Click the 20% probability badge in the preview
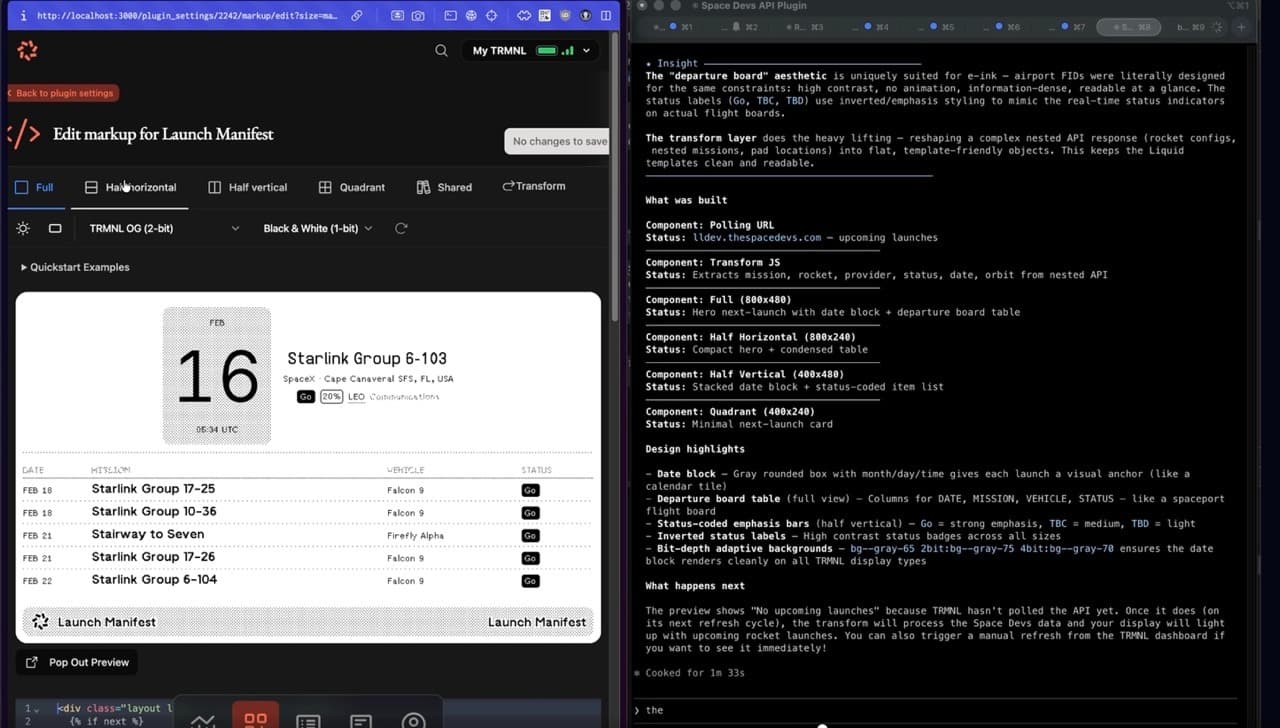 click(x=331, y=397)
